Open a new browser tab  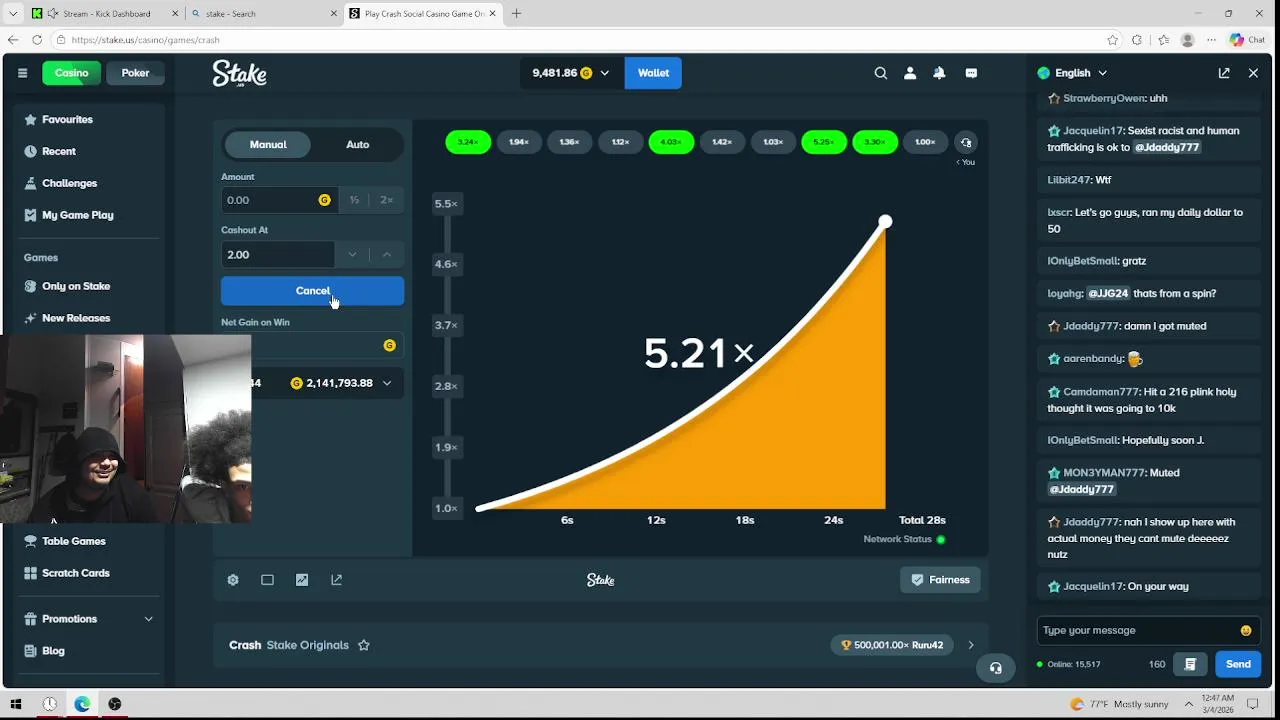[516, 14]
